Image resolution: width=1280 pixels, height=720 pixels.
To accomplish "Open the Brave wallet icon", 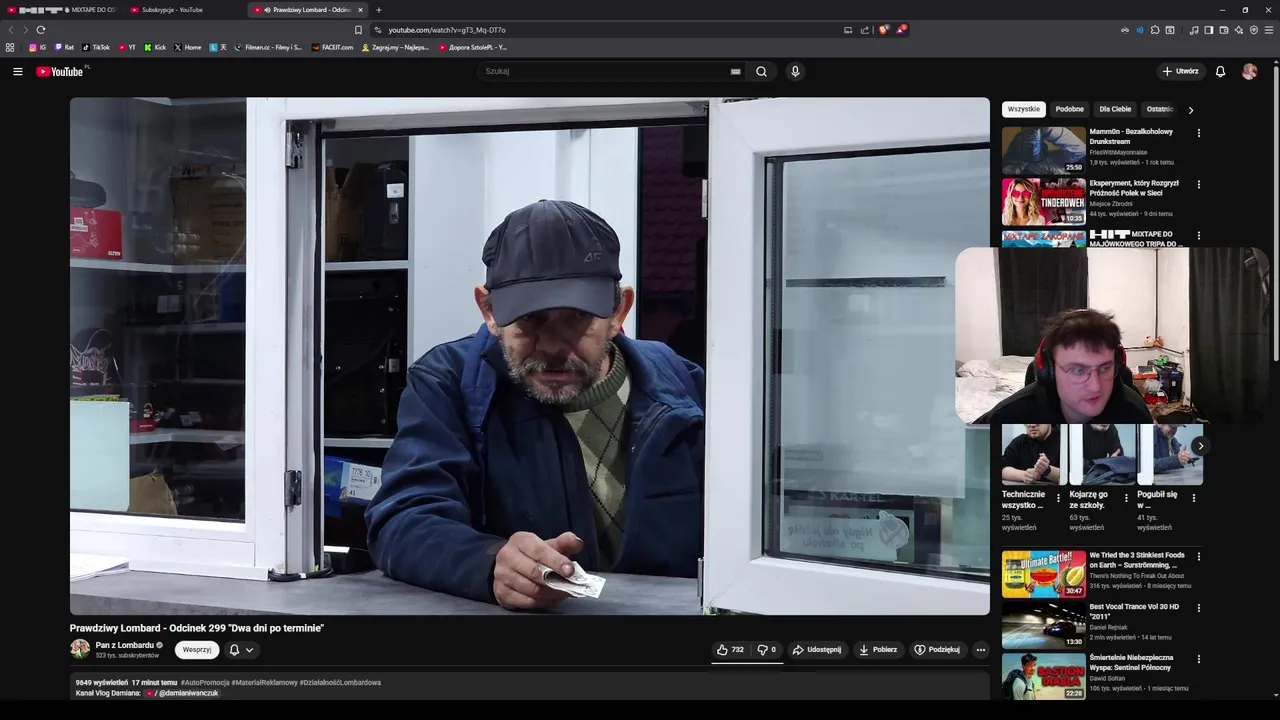I will 1224,30.
